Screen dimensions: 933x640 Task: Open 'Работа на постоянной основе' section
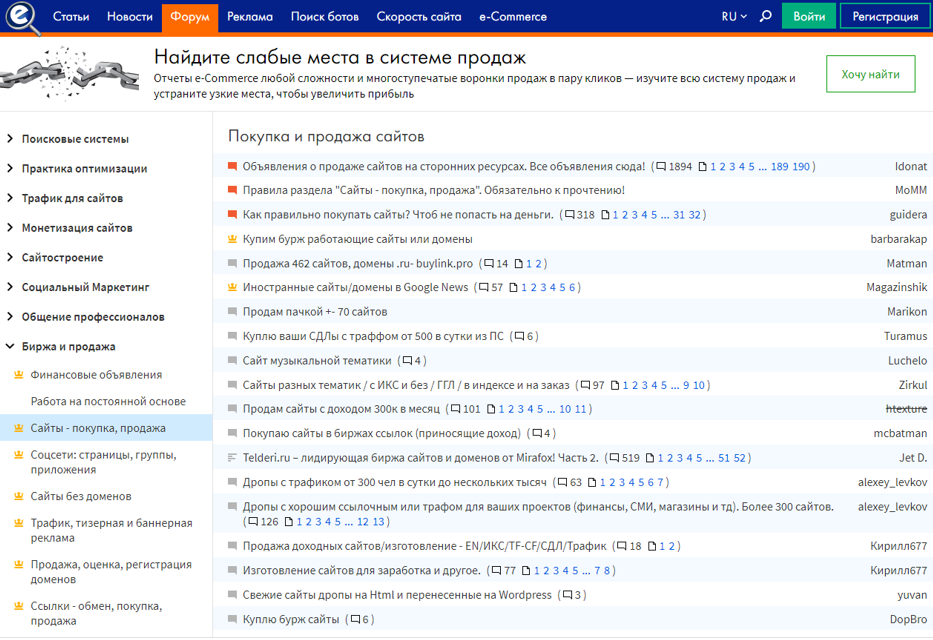click(108, 401)
